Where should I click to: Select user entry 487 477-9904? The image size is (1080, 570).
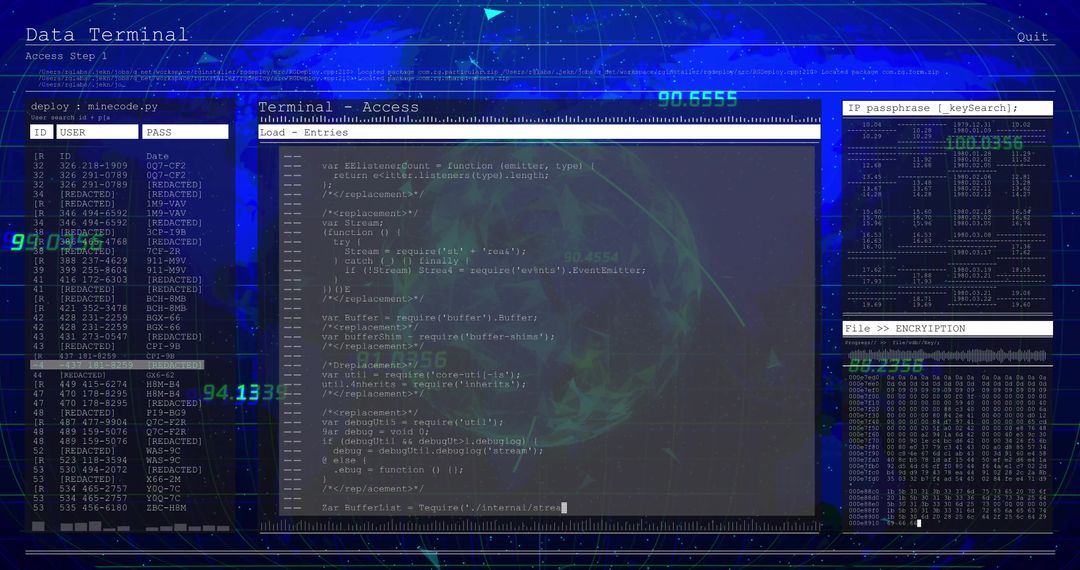click(93, 422)
